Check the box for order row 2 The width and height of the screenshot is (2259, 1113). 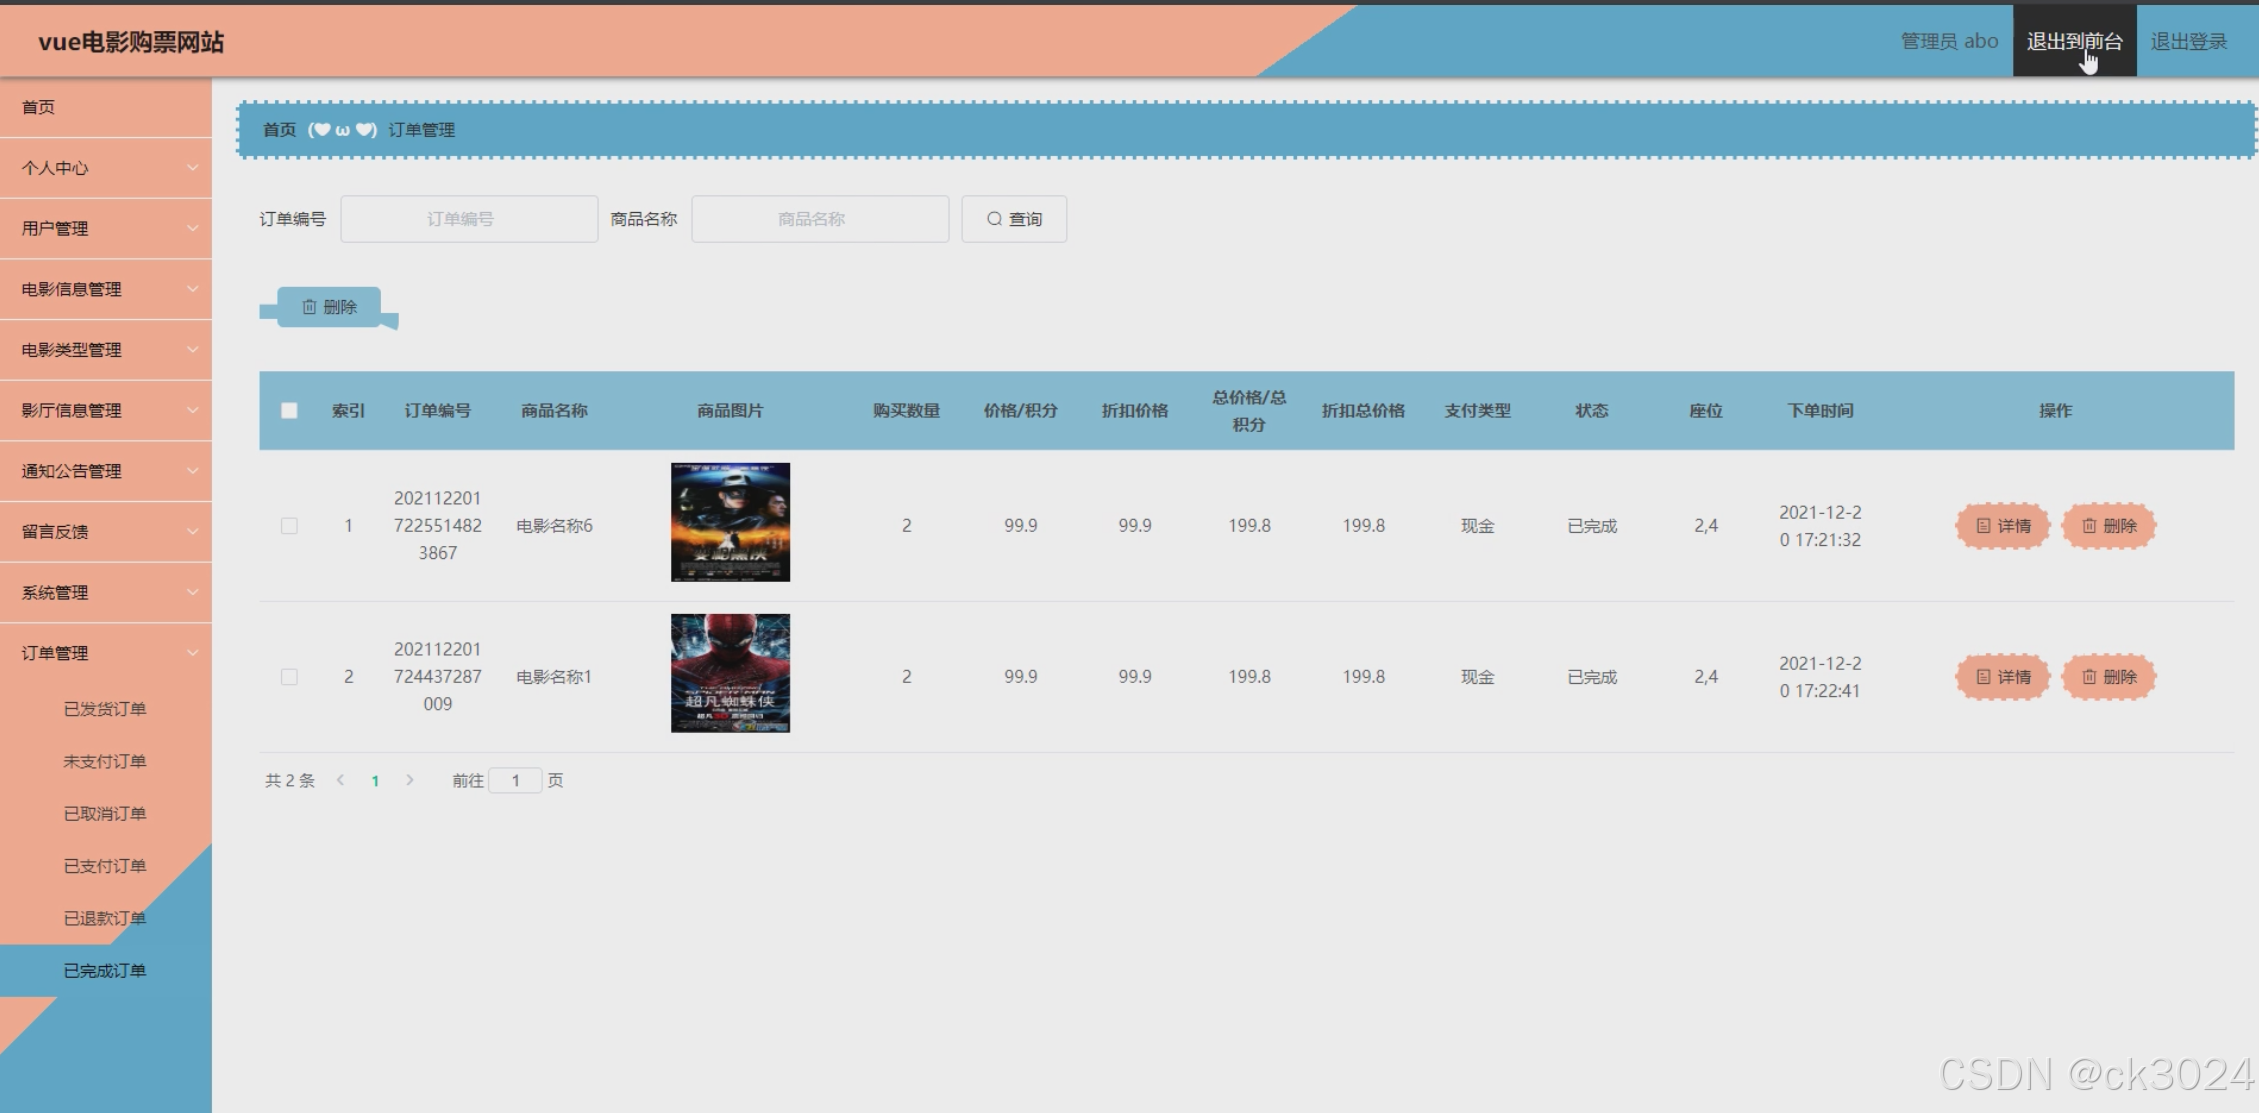pyautogui.click(x=289, y=677)
